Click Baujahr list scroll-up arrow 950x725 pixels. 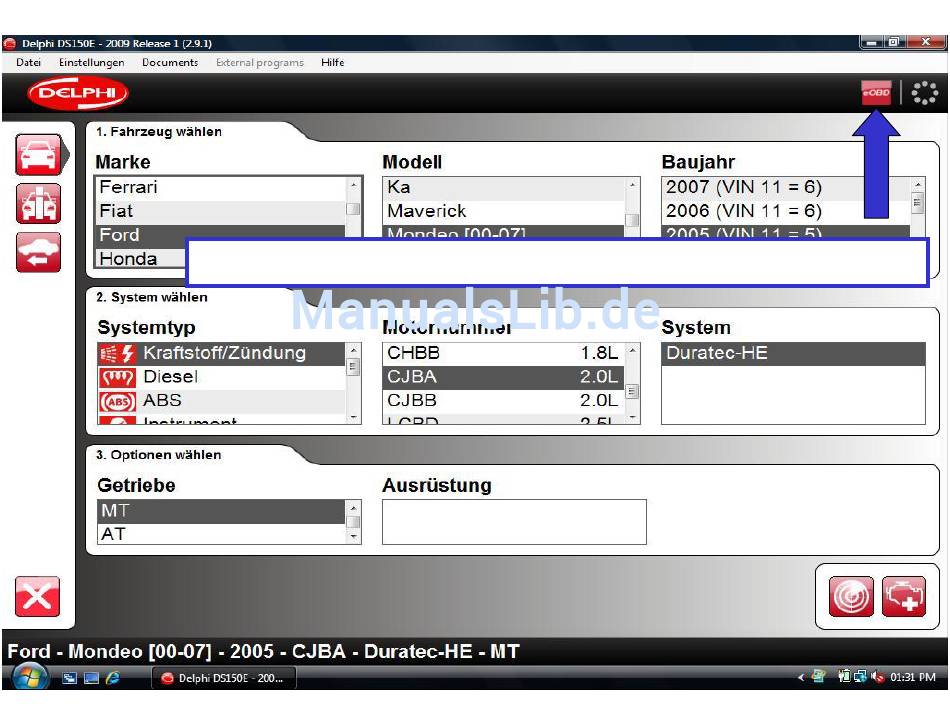(918, 184)
